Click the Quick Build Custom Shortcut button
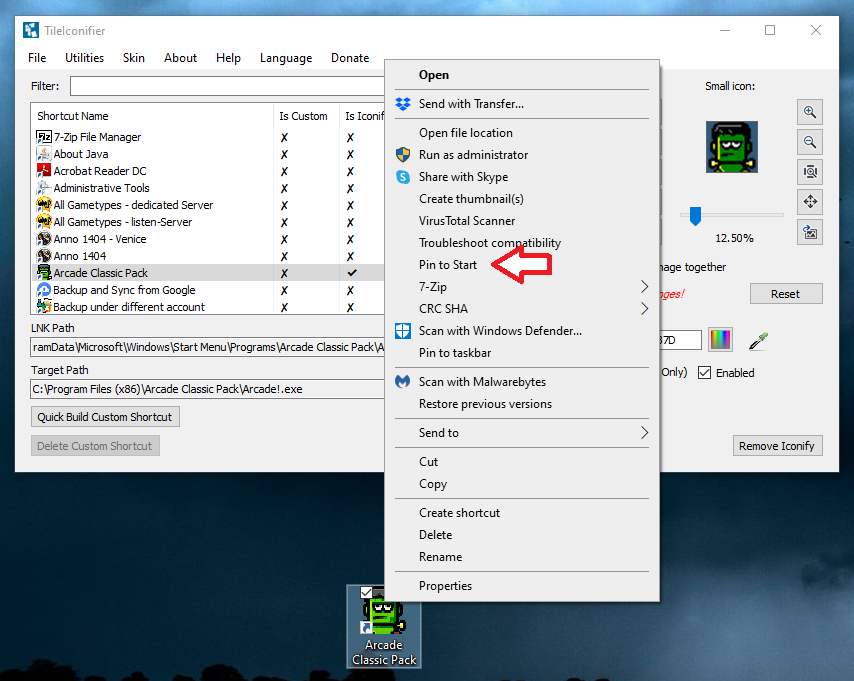Screen dimensions: 854x681 (x=105, y=417)
